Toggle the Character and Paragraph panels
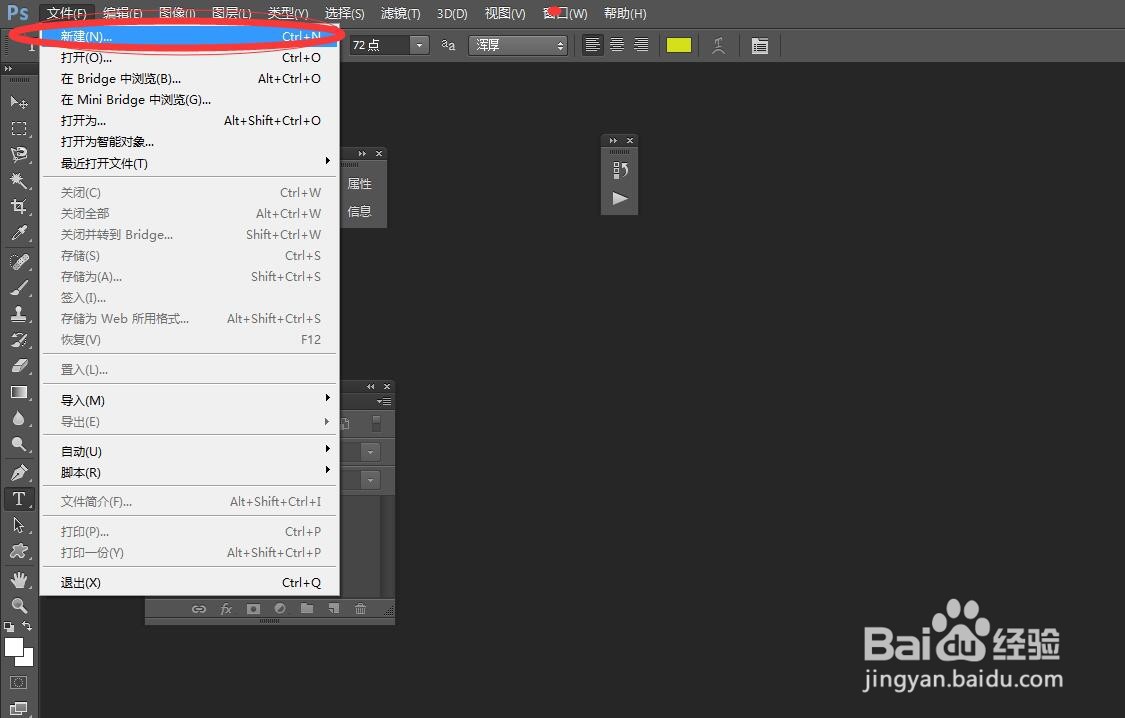Viewport: 1125px width, 718px height. tap(760, 45)
